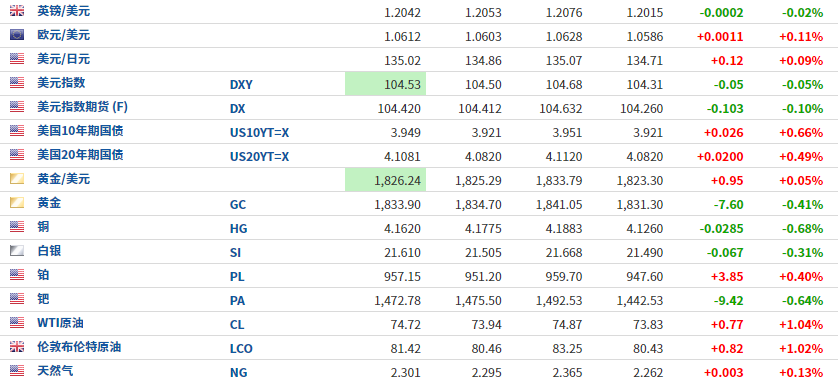Click the EU flag icon beside 欧元/美元
This screenshot has height=383, width=838.
[17, 35]
